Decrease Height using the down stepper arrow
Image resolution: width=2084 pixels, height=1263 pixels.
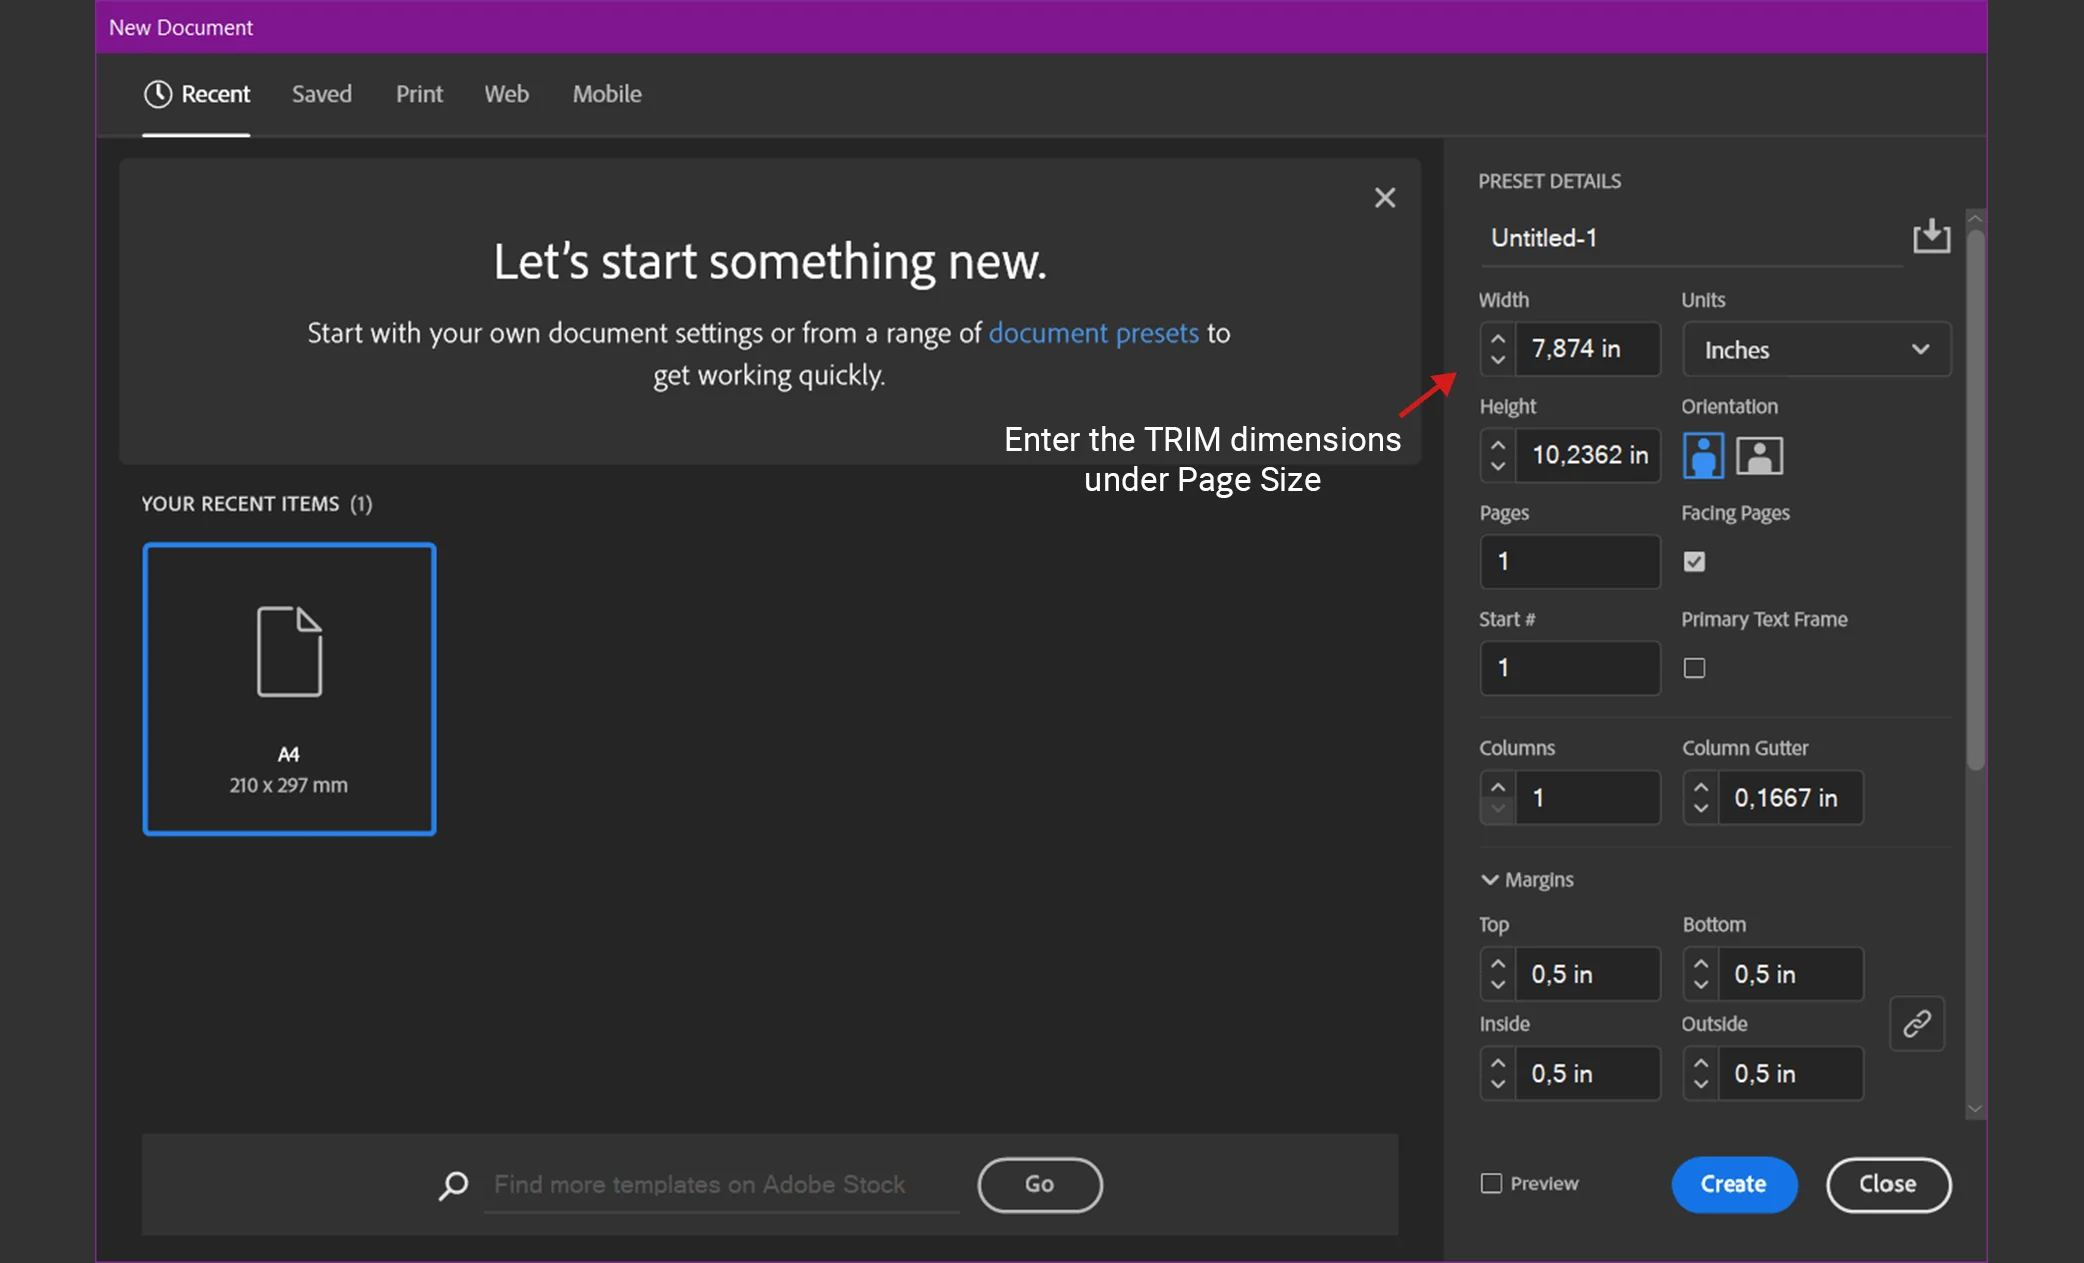(x=1497, y=466)
